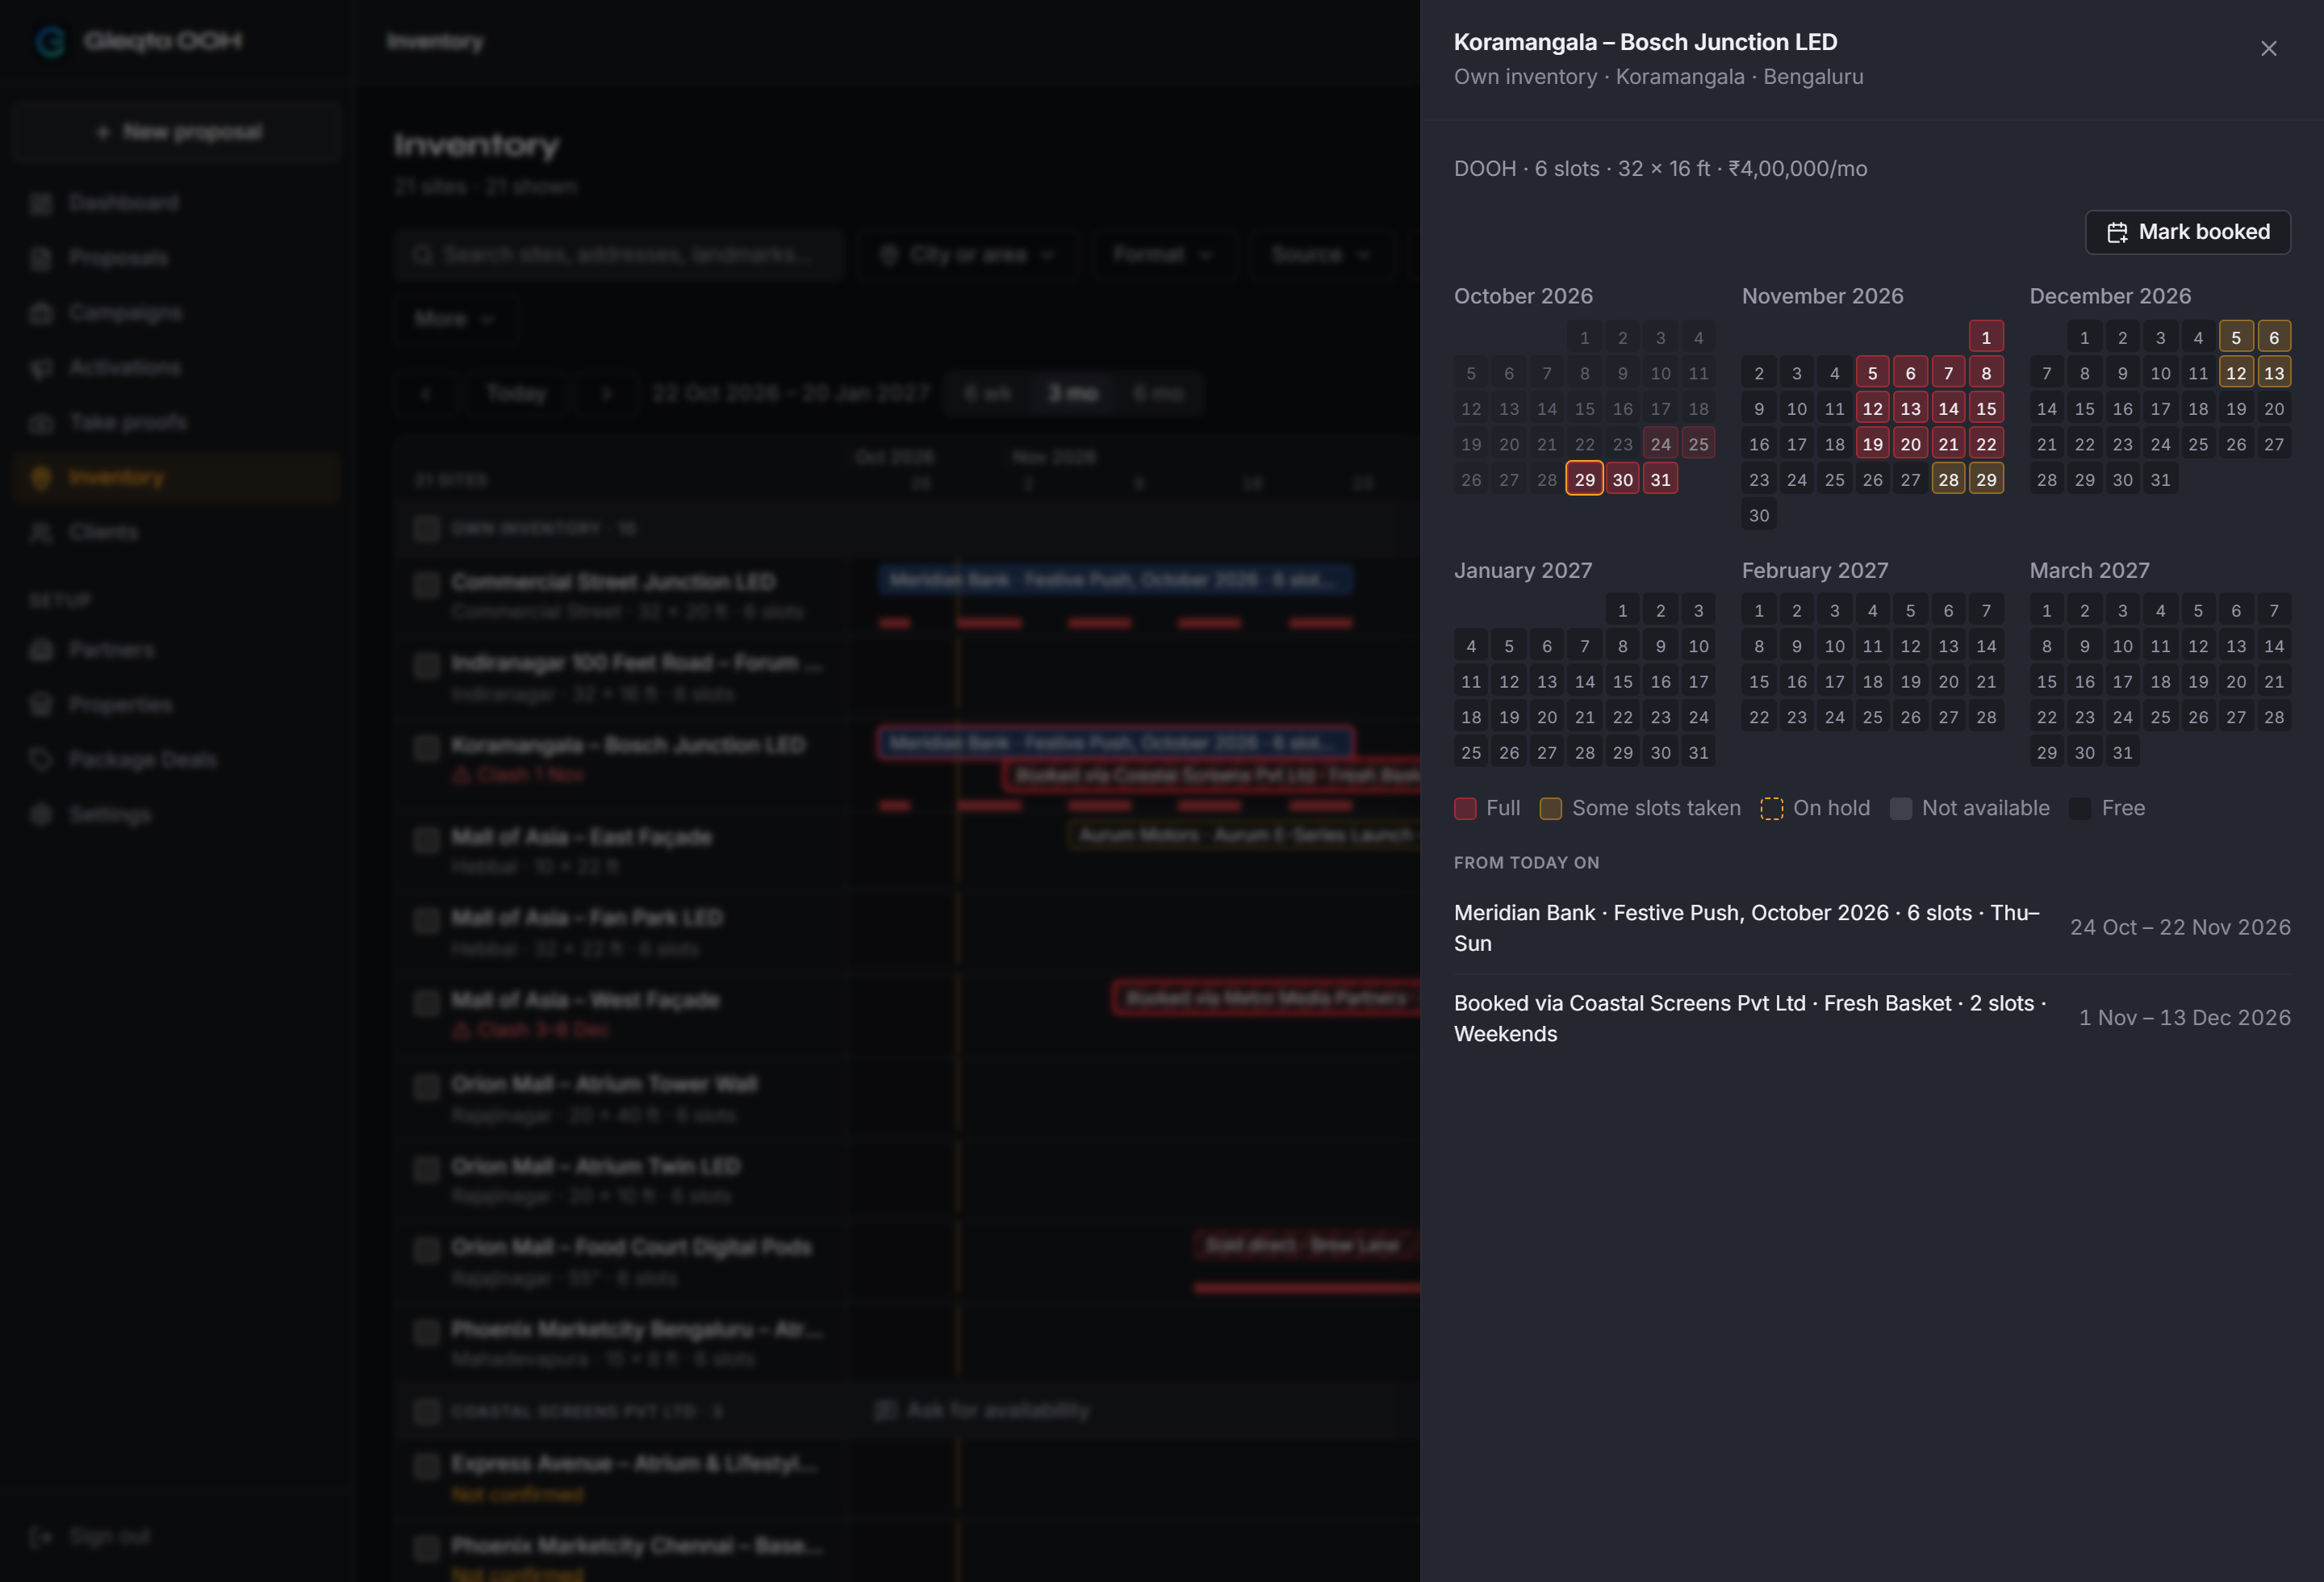Viewport: 2324px width, 1582px height.
Task: Expand the More filters dropdown
Action: (x=455, y=318)
